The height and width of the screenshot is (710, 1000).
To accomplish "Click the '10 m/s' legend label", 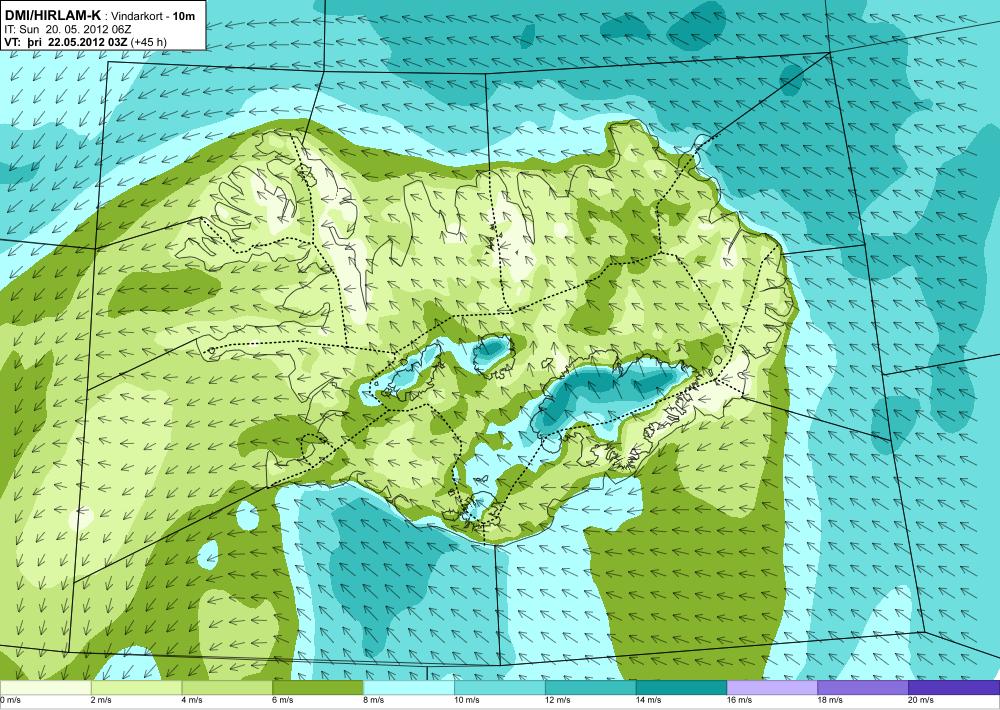I will (x=466, y=700).
